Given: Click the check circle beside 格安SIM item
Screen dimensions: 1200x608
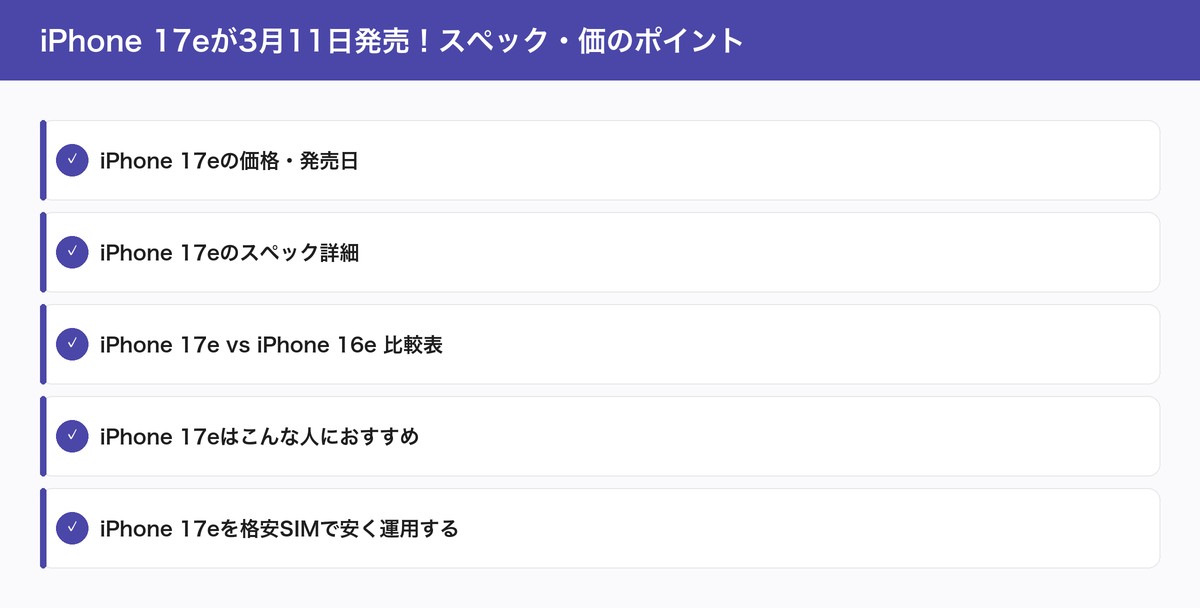Looking at the screenshot, I should tap(73, 528).
